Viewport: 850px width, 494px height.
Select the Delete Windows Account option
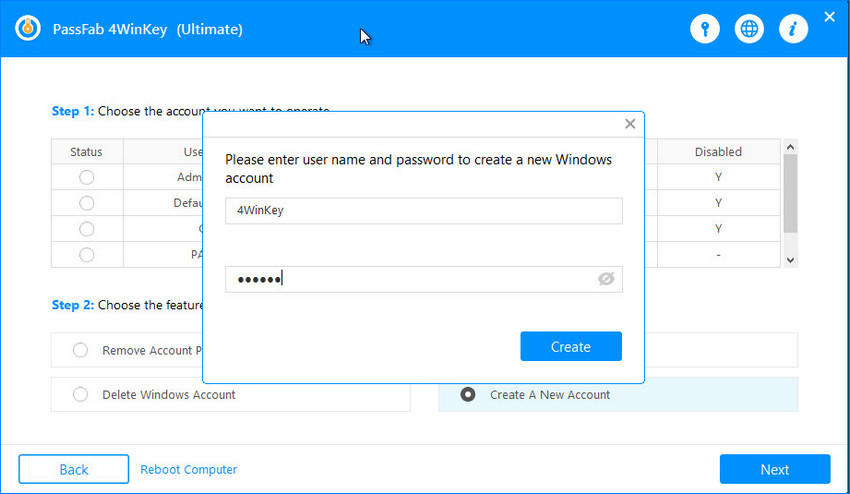[x=230, y=395]
